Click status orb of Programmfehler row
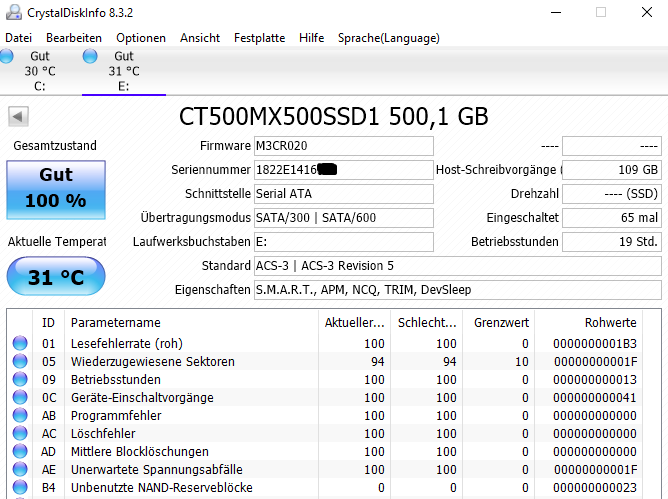 pos(20,415)
